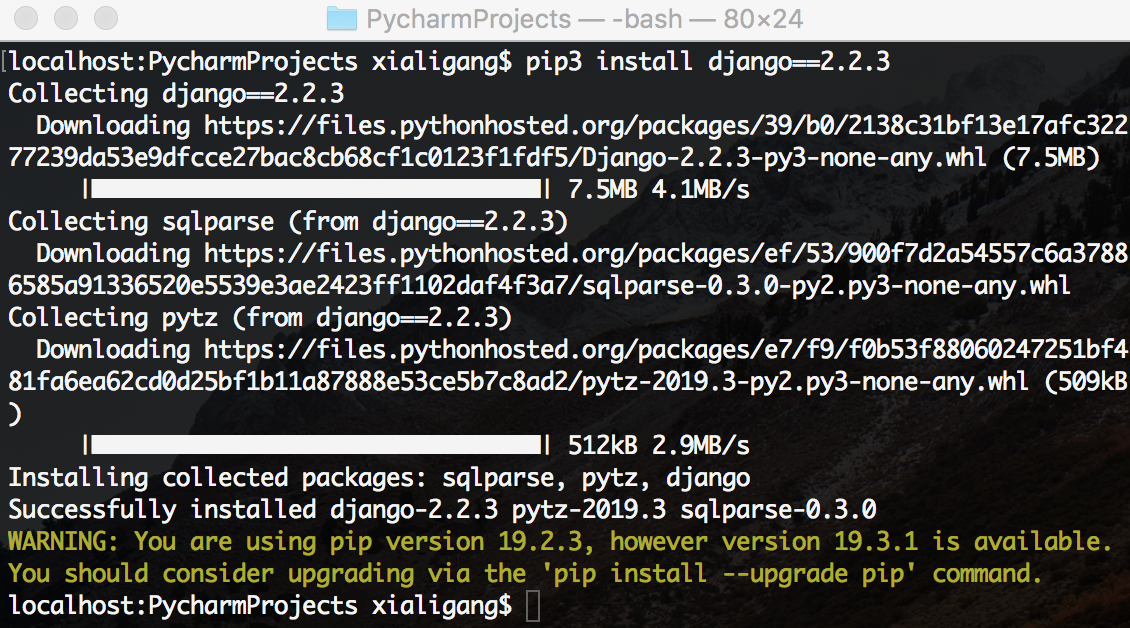Click the Collecting sqlparse line
The width and height of the screenshot is (1130, 628).
click(288, 222)
